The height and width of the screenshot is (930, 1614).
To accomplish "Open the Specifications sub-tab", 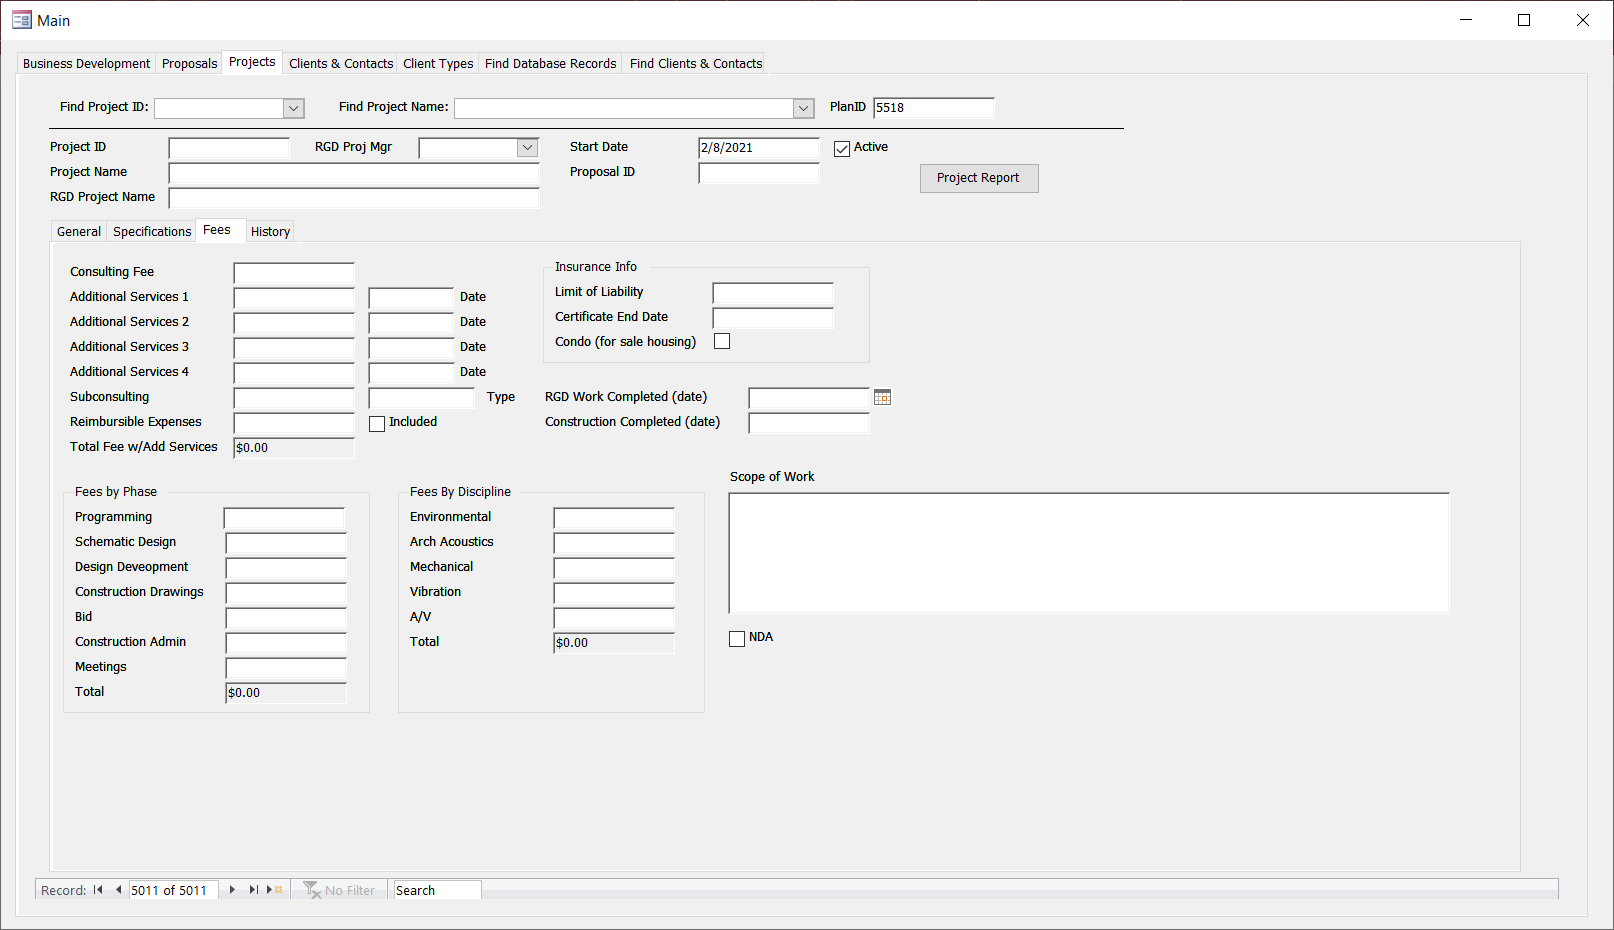I will 152,231.
